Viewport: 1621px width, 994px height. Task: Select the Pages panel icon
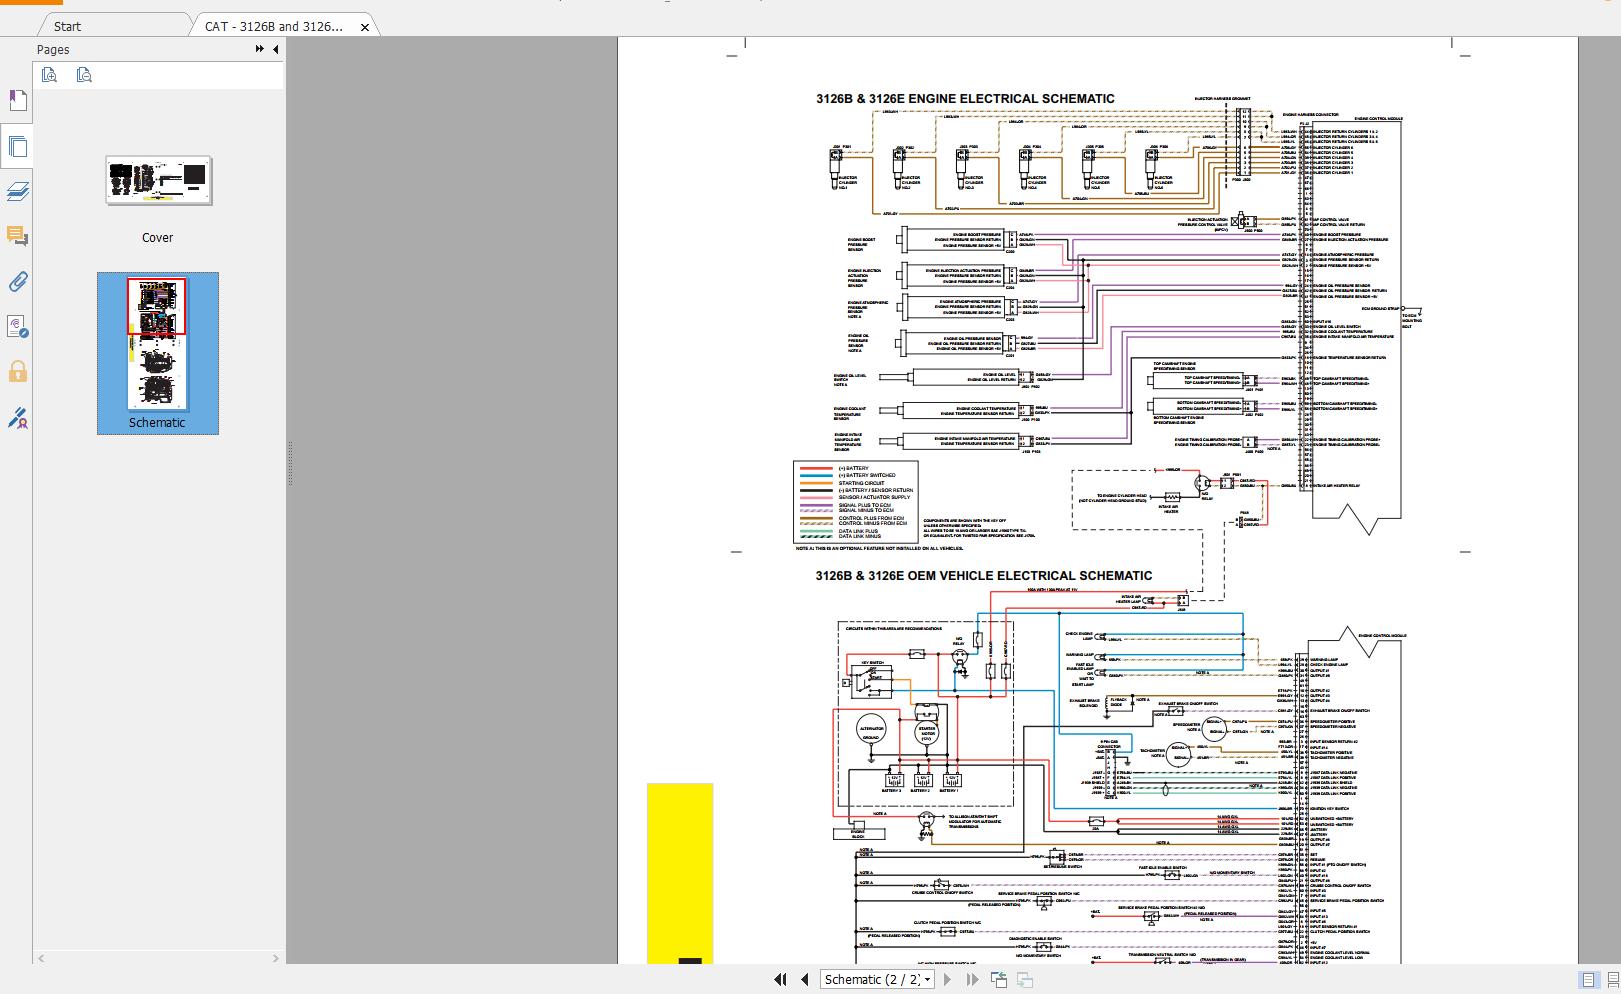click(17, 146)
